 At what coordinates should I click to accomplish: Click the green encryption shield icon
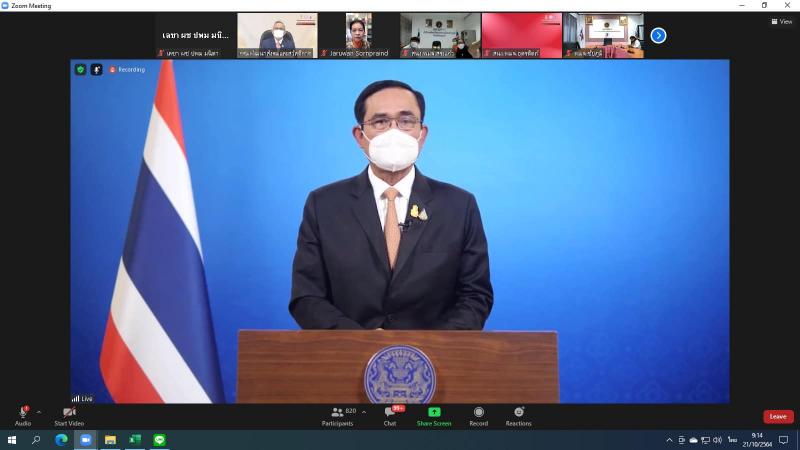click(81, 69)
